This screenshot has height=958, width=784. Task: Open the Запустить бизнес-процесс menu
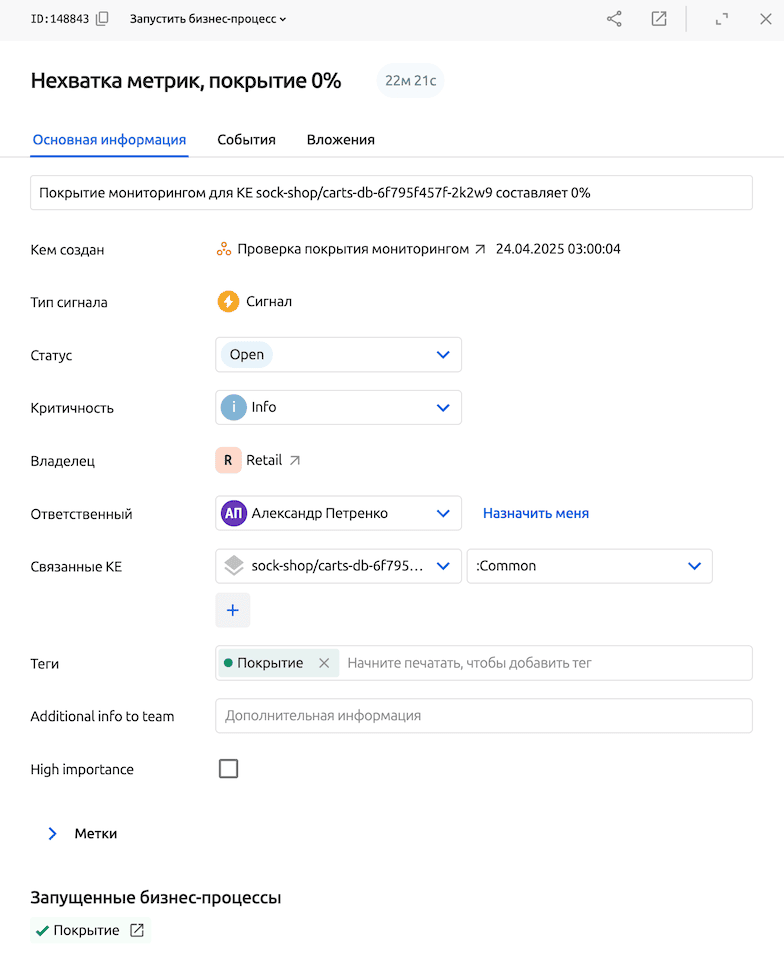pos(208,19)
